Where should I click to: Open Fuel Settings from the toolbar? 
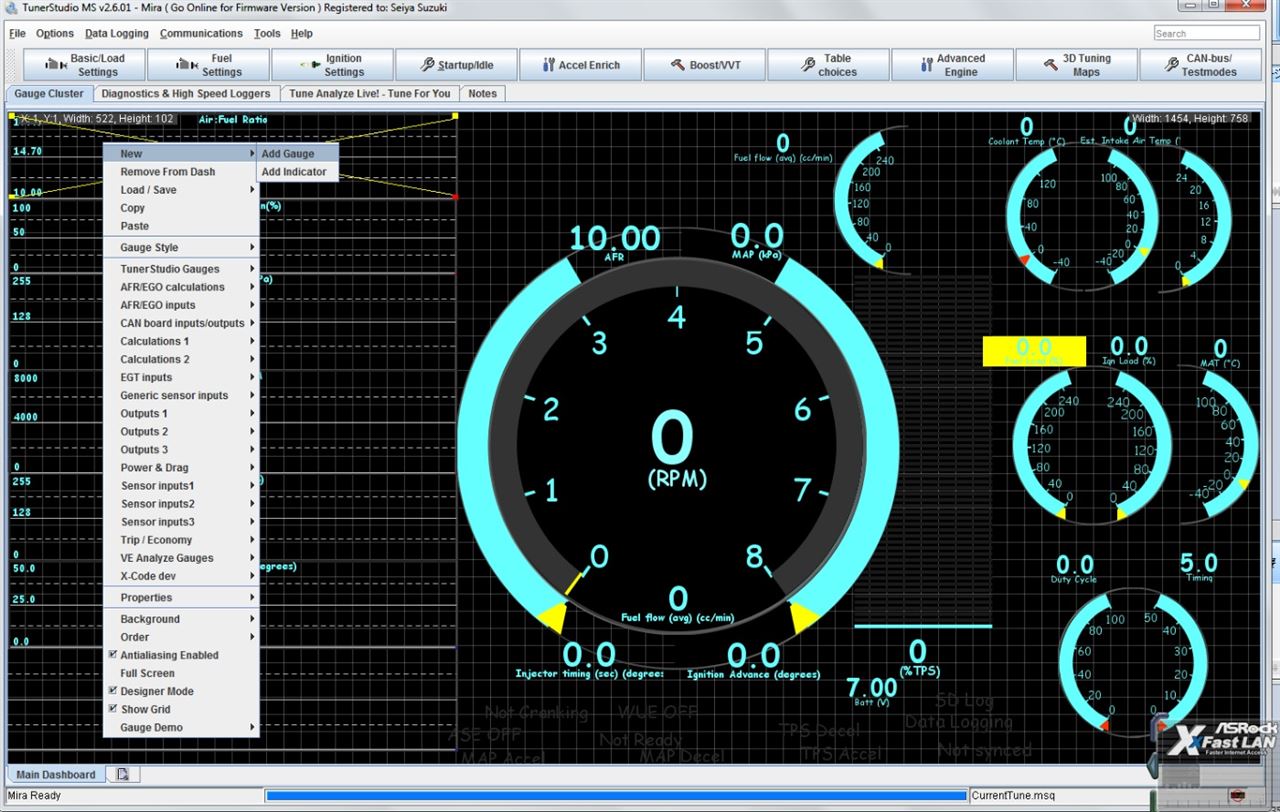(208, 65)
